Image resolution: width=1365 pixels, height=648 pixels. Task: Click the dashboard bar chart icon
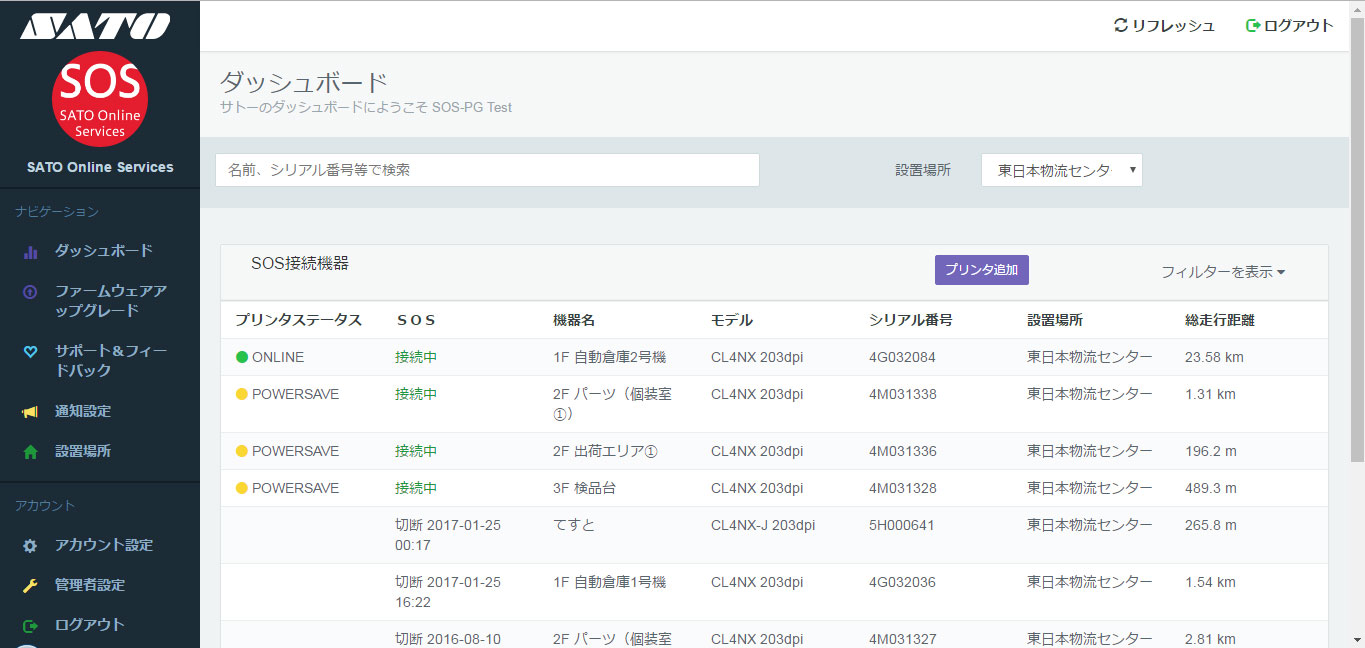click(30, 252)
